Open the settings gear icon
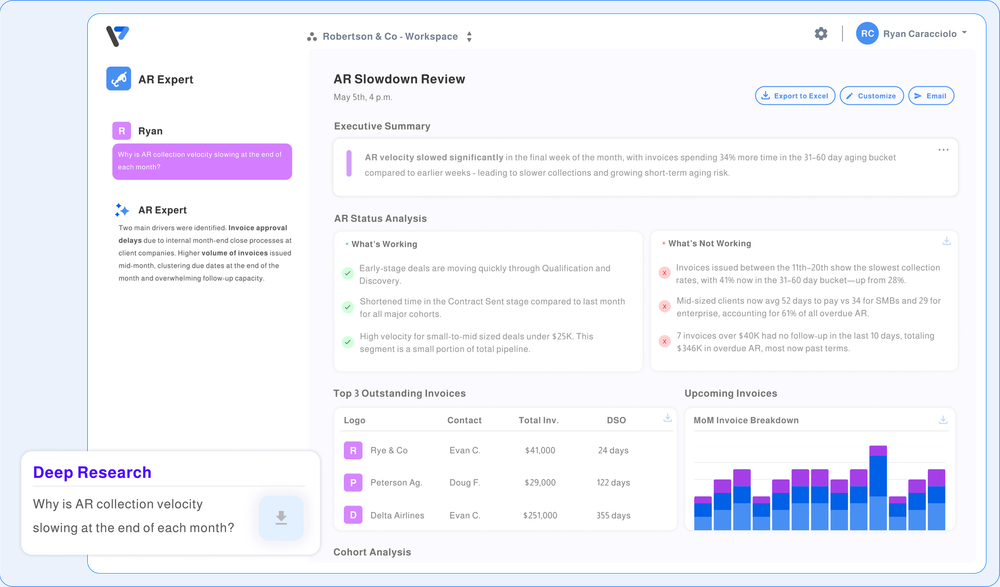This screenshot has width=1000, height=587. pyautogui.click(x=821, y=34)
